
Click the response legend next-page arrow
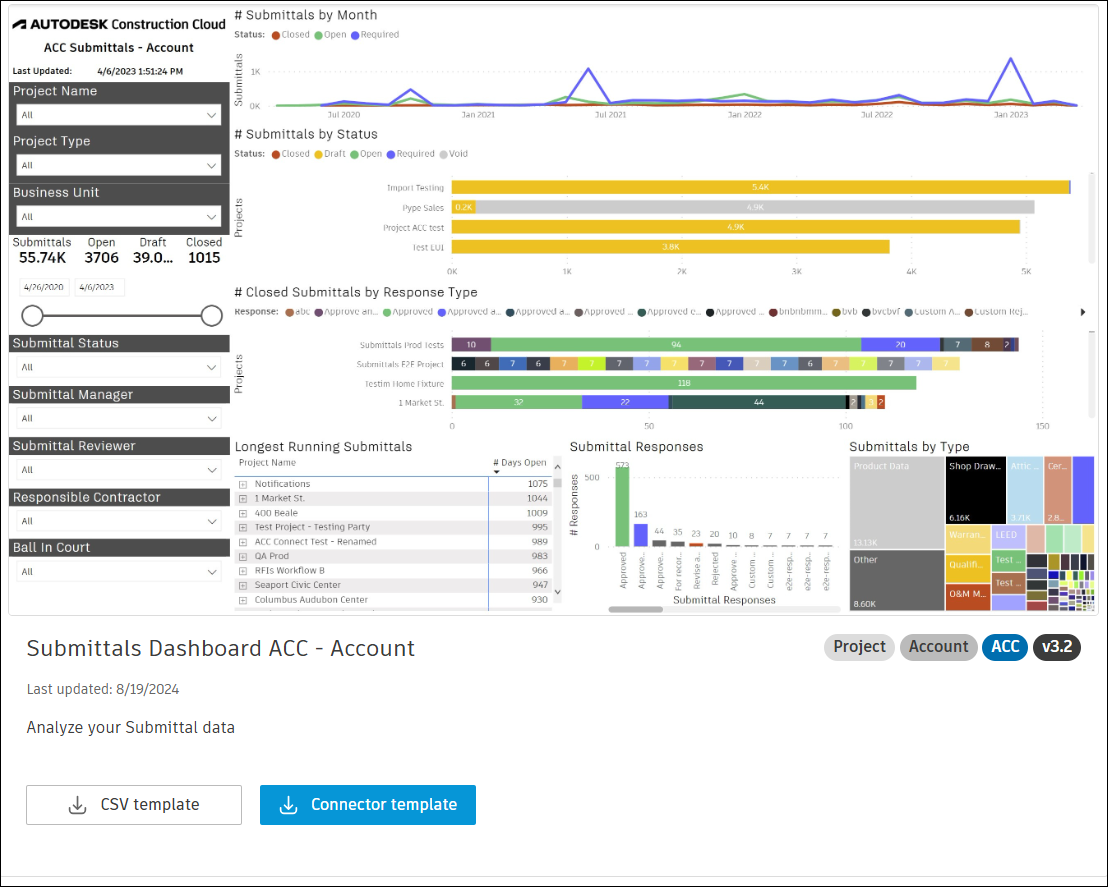(1083, 312)
